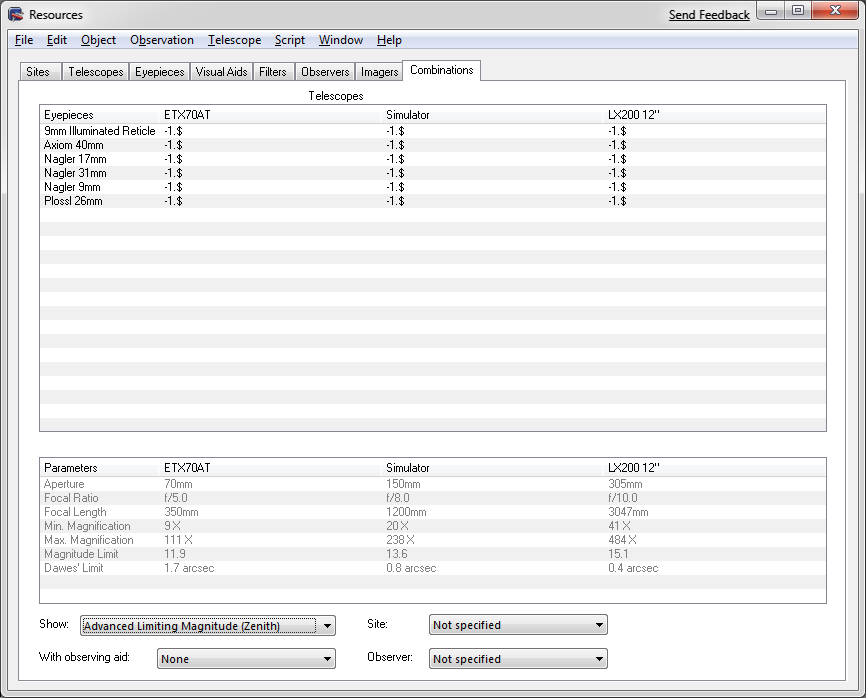Select the 9mm Illuminated Reticle row
The height and width of the screenshot is (698, 866).
[433, 131]
